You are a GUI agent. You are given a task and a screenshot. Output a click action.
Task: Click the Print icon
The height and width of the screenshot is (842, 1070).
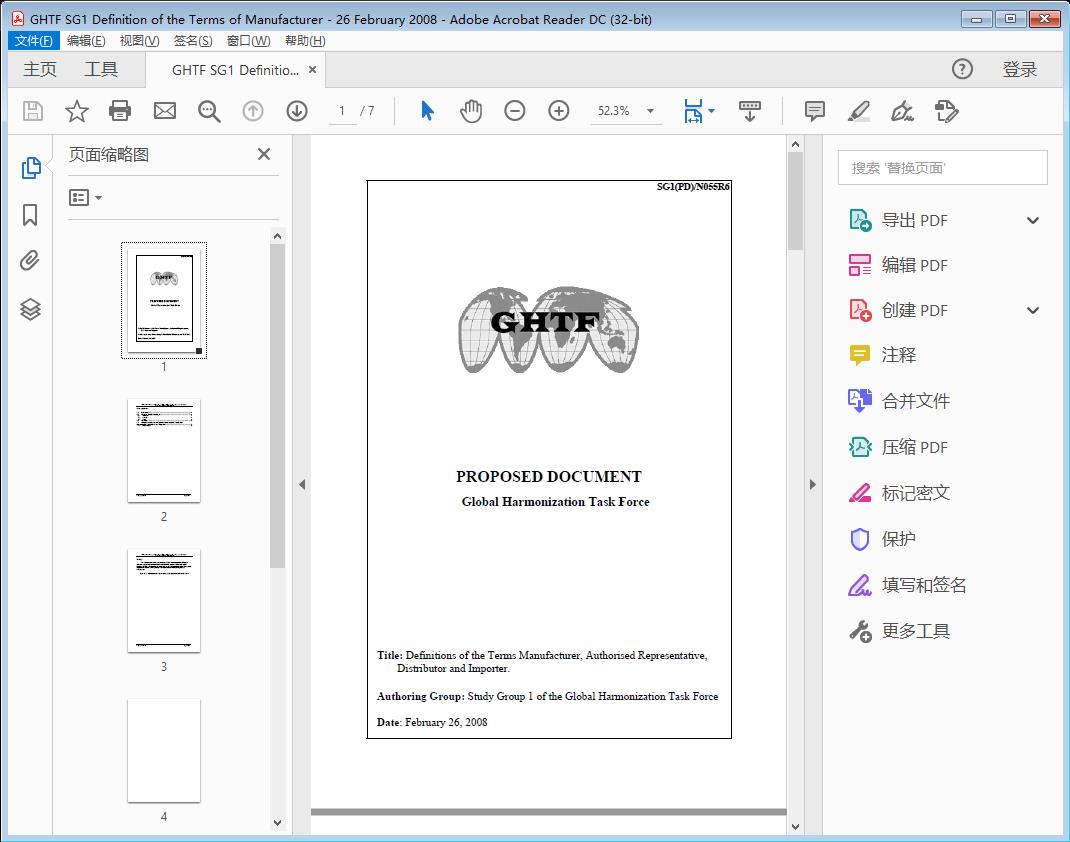click(120, 111)
